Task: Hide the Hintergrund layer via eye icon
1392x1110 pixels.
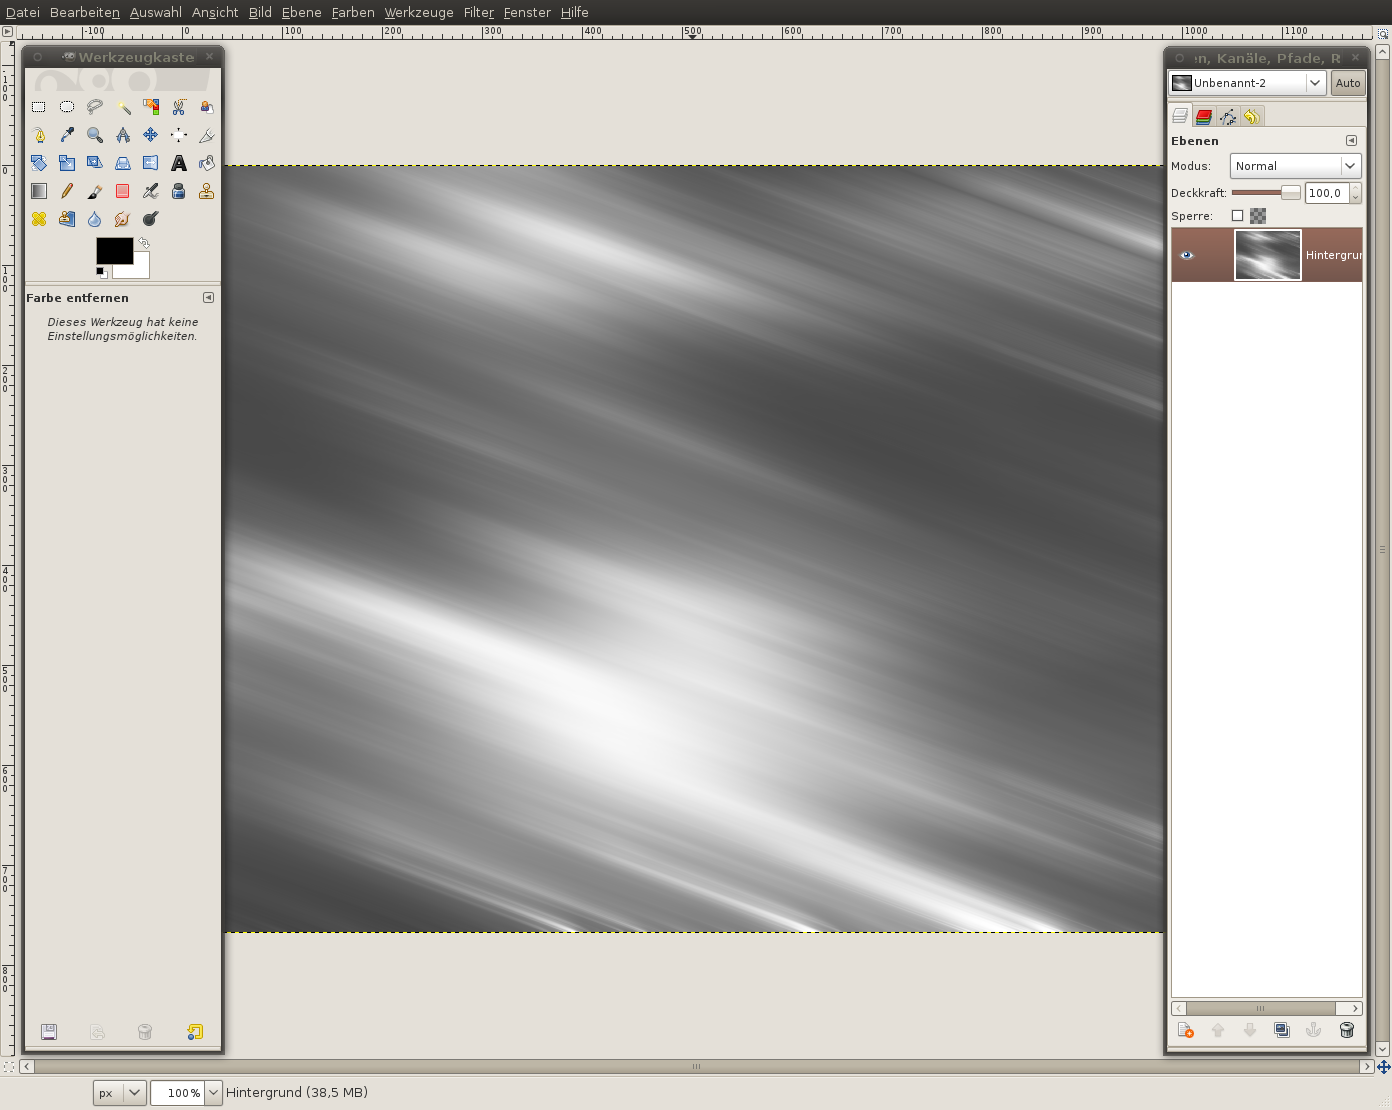Action: pyautogui.click(x=1187, y=255)
